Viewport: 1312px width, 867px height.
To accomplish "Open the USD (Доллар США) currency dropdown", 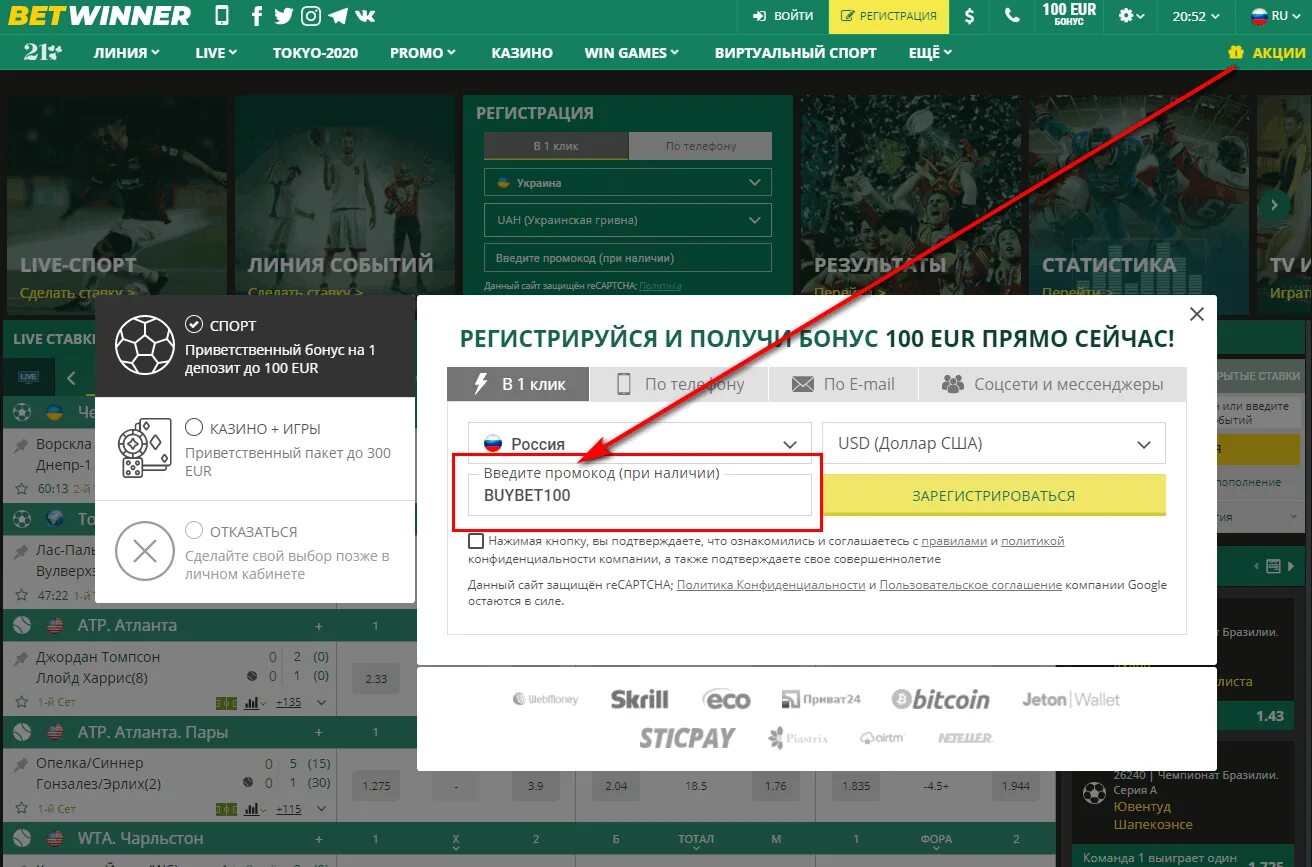I will point(994,443).
